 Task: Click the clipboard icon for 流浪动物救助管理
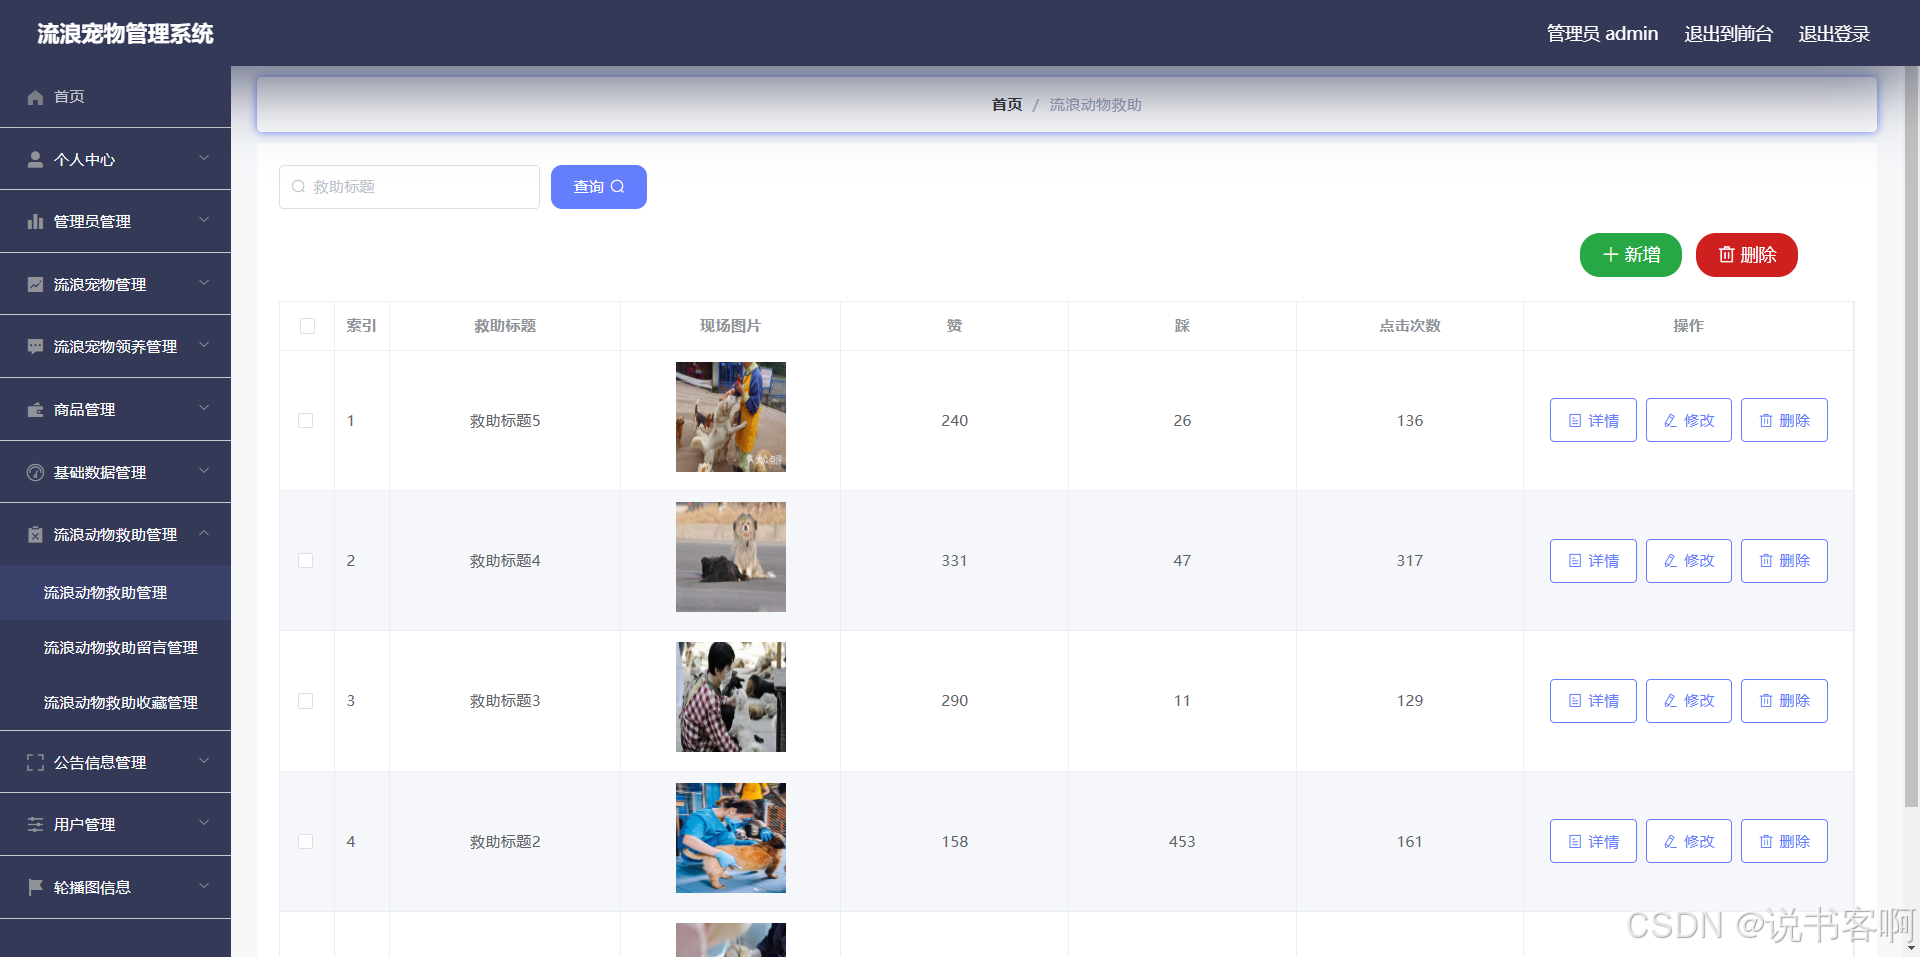(x=35, y=534)
